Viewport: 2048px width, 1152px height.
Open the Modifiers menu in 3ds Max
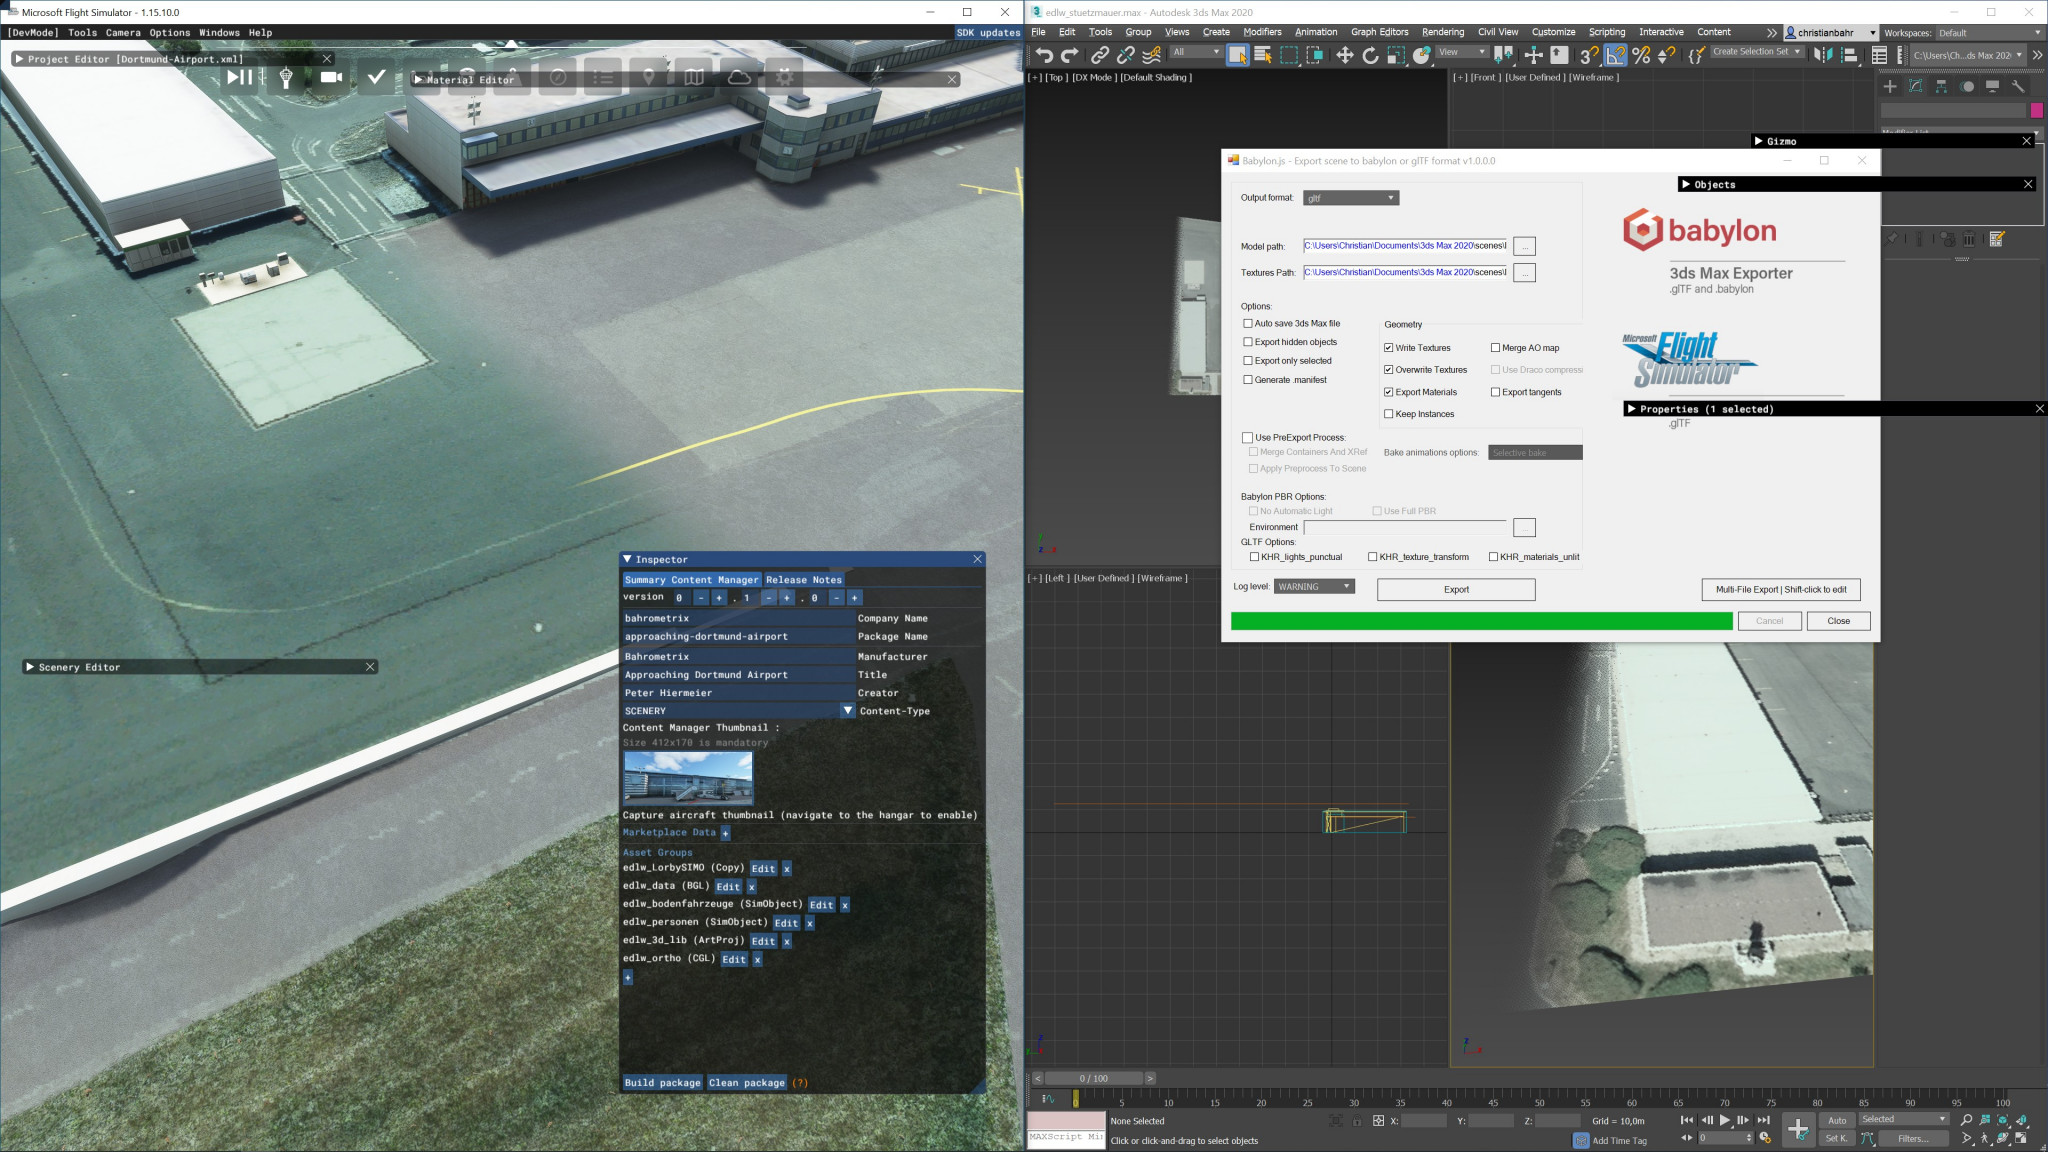(x=1262, y=32)
